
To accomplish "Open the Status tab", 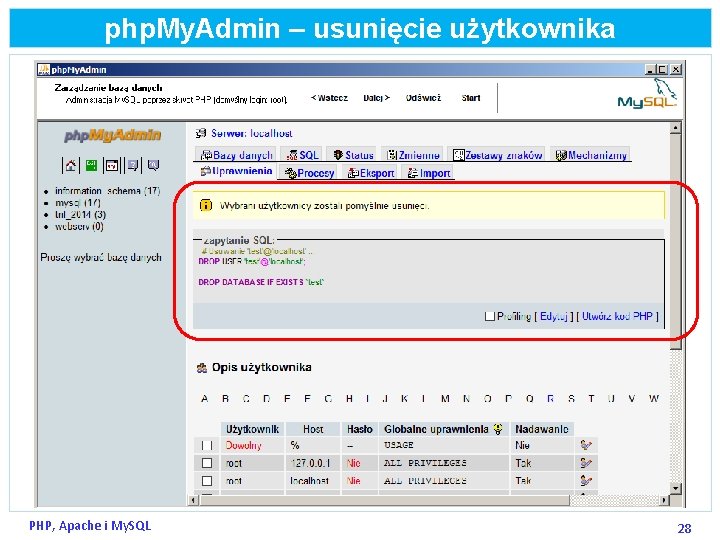I will click(x=353, y=155).
